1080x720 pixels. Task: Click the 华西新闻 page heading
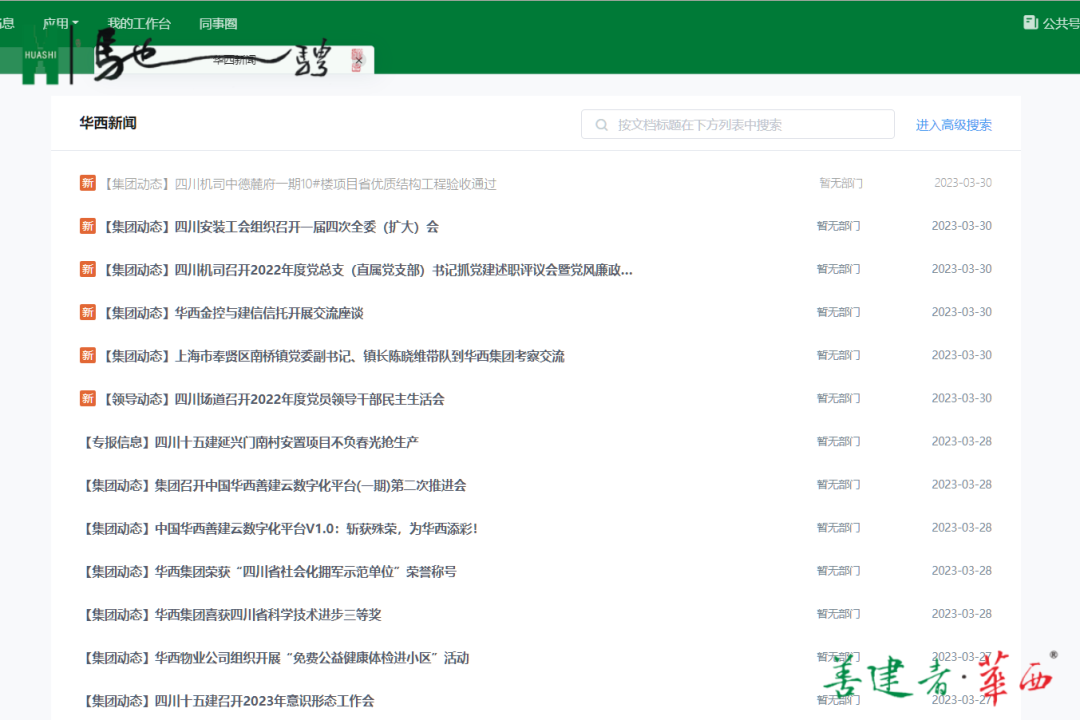[x=108, y=123]
